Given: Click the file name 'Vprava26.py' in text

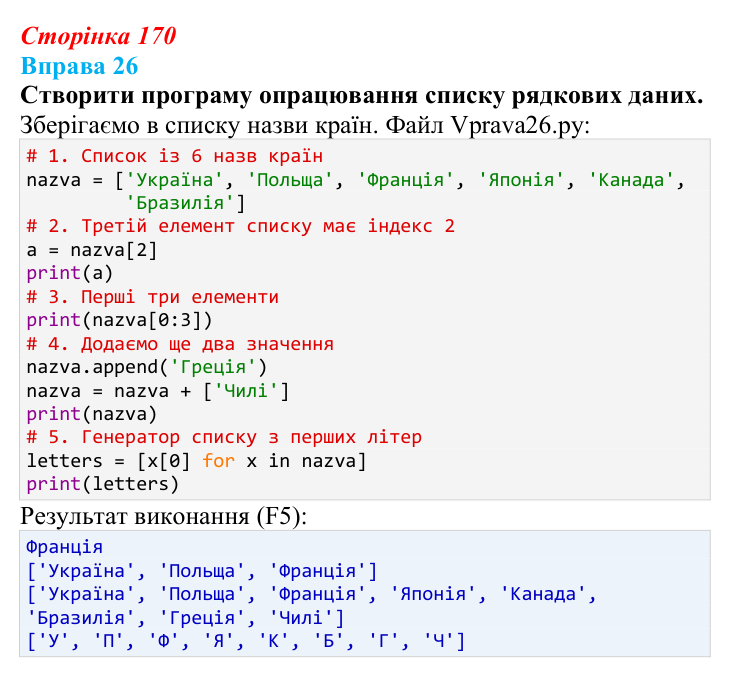Looking at the screenshot, I should [x=516, y=125].
